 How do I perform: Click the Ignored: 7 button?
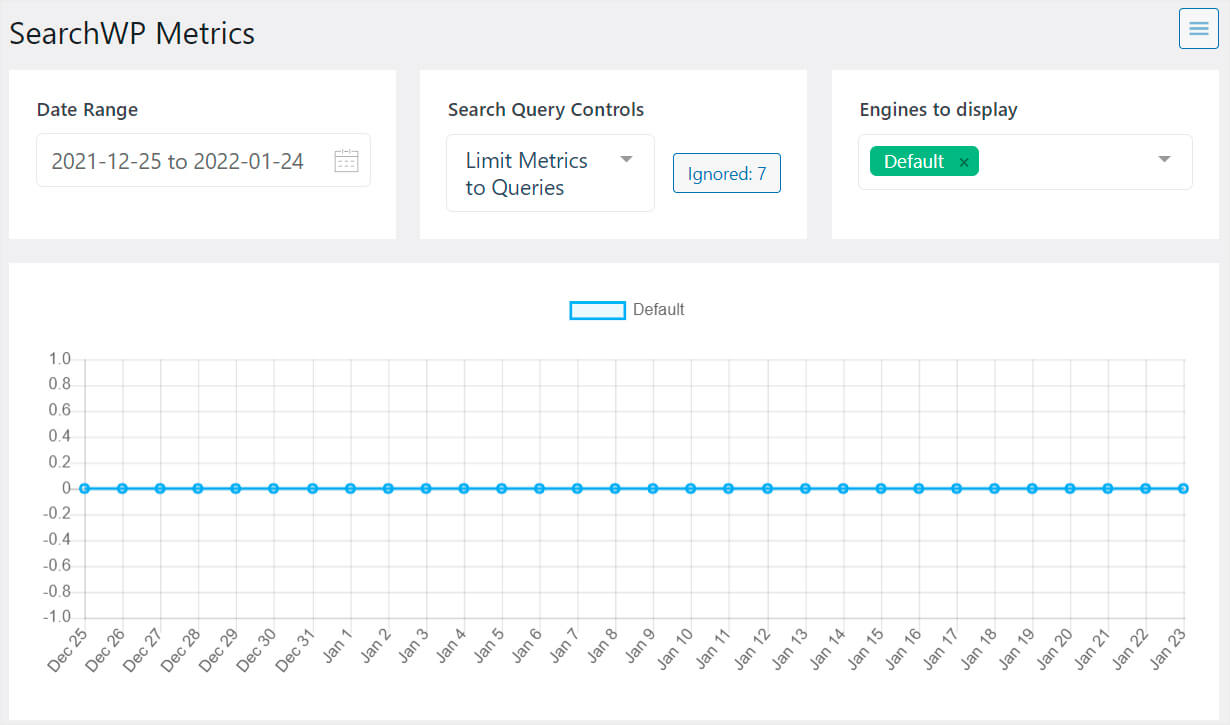(x=726, y=172)
